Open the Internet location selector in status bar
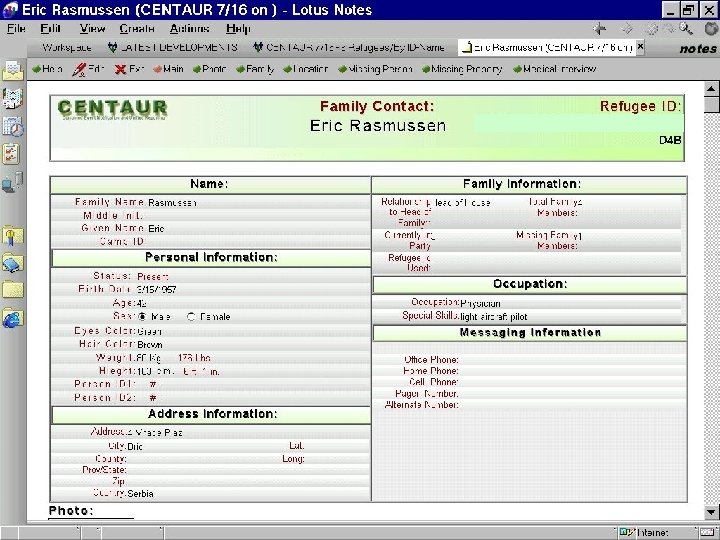Image resolution: width=720 pixels, height=540 pixels. pyautogui.click(x=656, y=532)
